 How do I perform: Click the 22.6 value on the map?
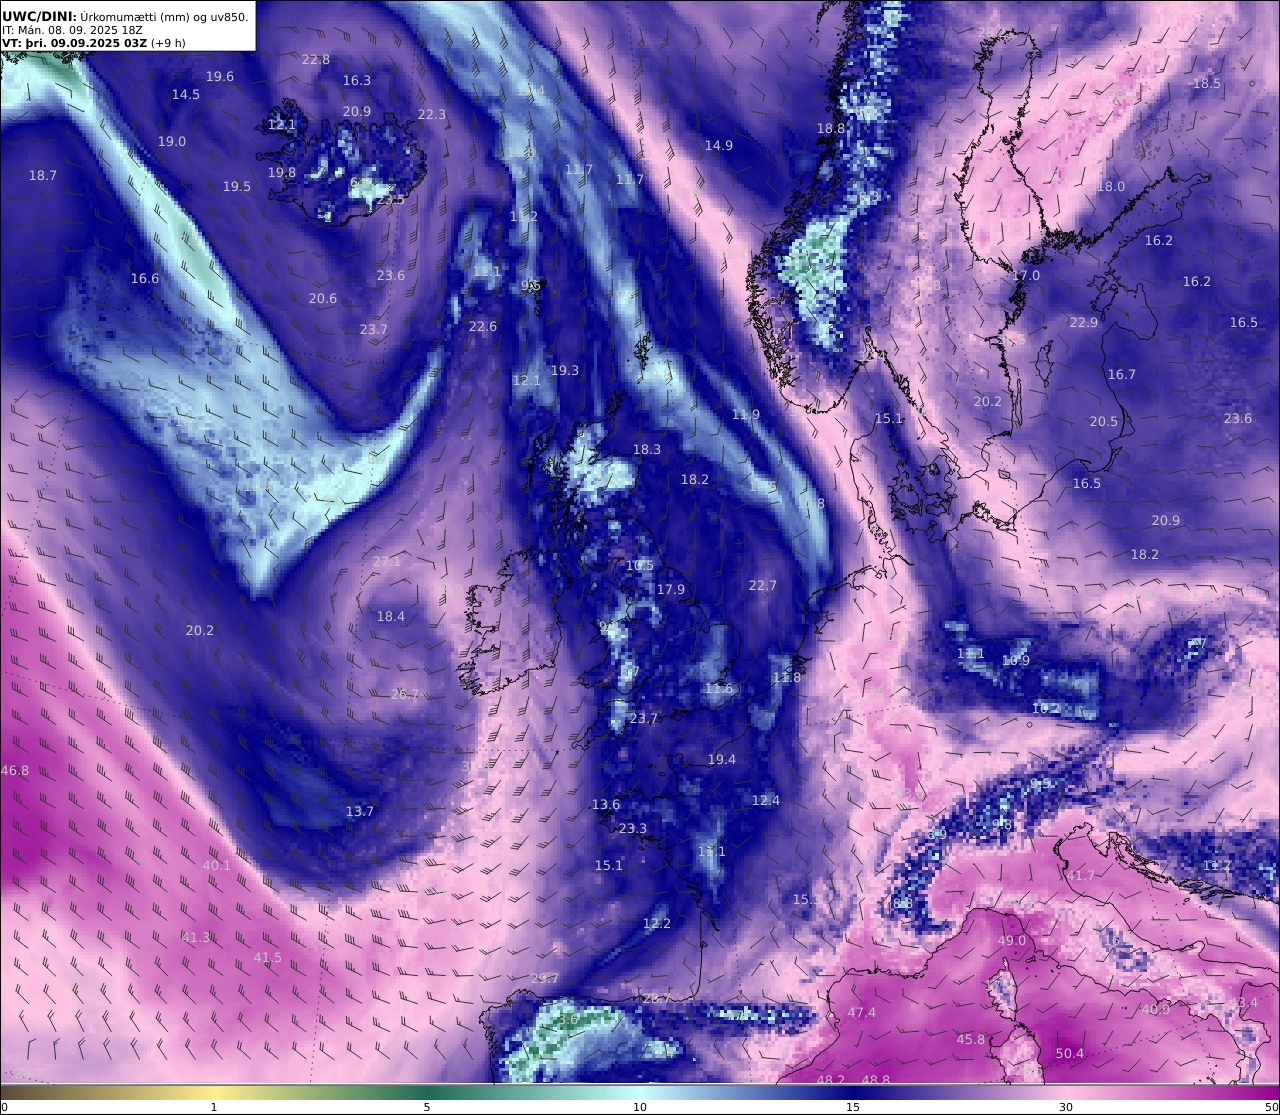[483, 326]
